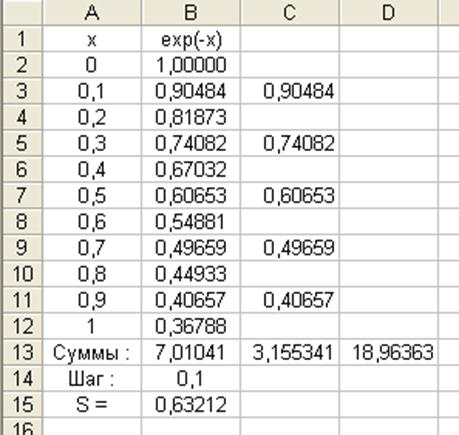Select cell A7 with value 0,5
459x435 pixels.
click(x=92, y=195)
